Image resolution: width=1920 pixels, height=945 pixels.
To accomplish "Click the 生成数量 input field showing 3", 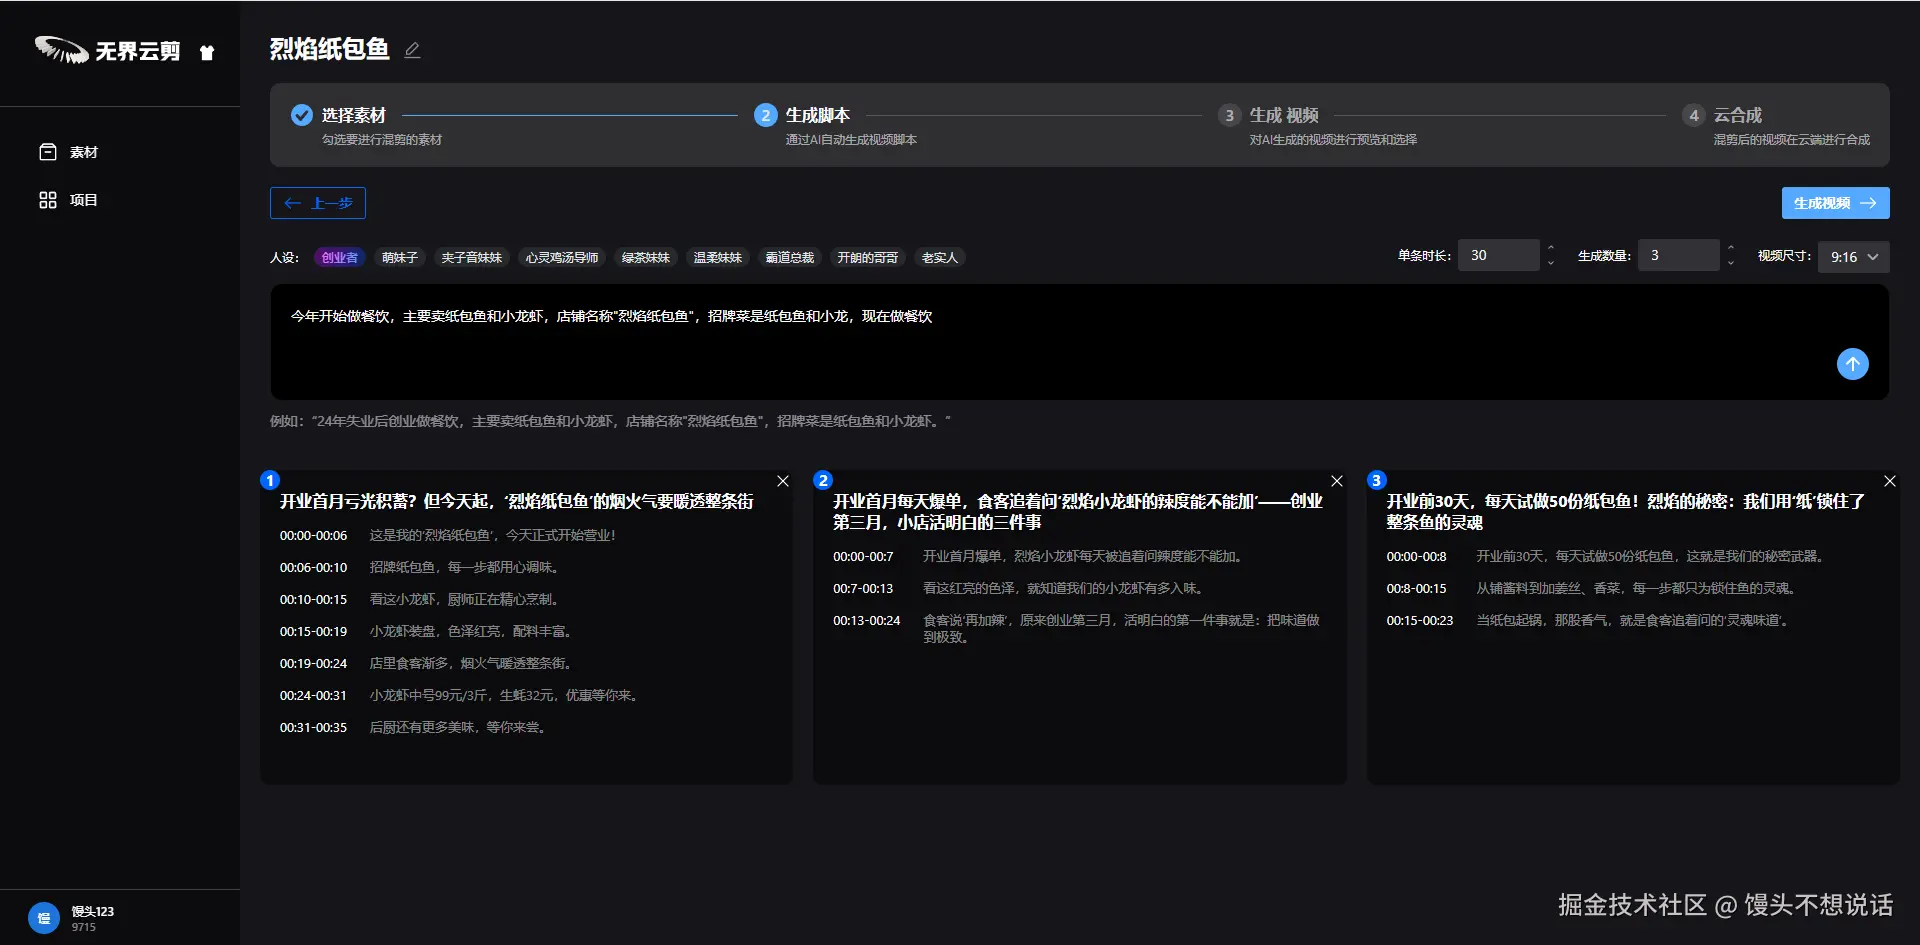I will click(1679, 255).
